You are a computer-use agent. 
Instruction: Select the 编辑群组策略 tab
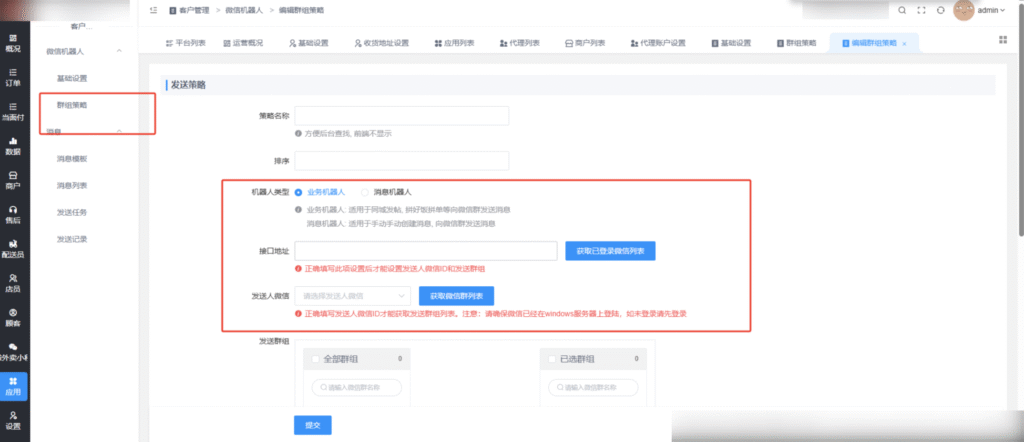coord(873,43)
